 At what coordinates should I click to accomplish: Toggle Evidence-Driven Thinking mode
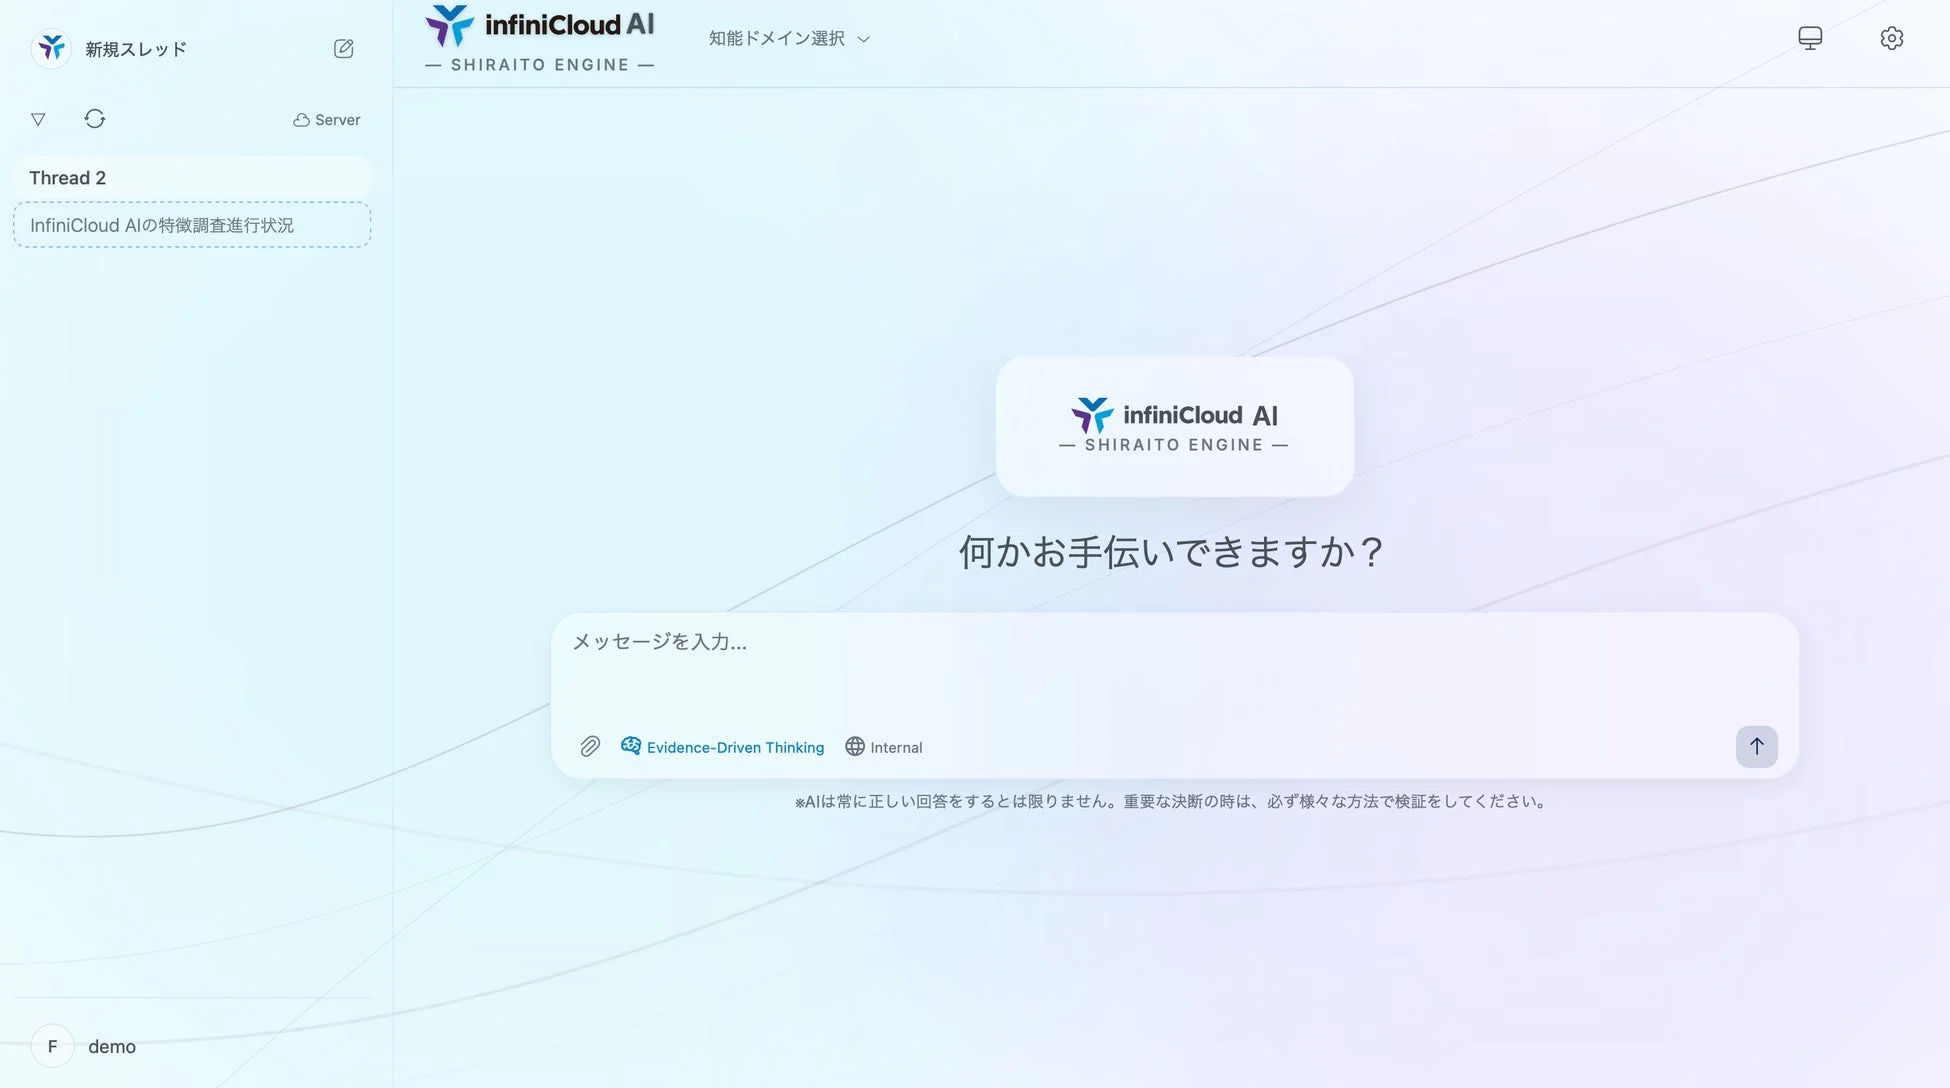coord(722,747)
